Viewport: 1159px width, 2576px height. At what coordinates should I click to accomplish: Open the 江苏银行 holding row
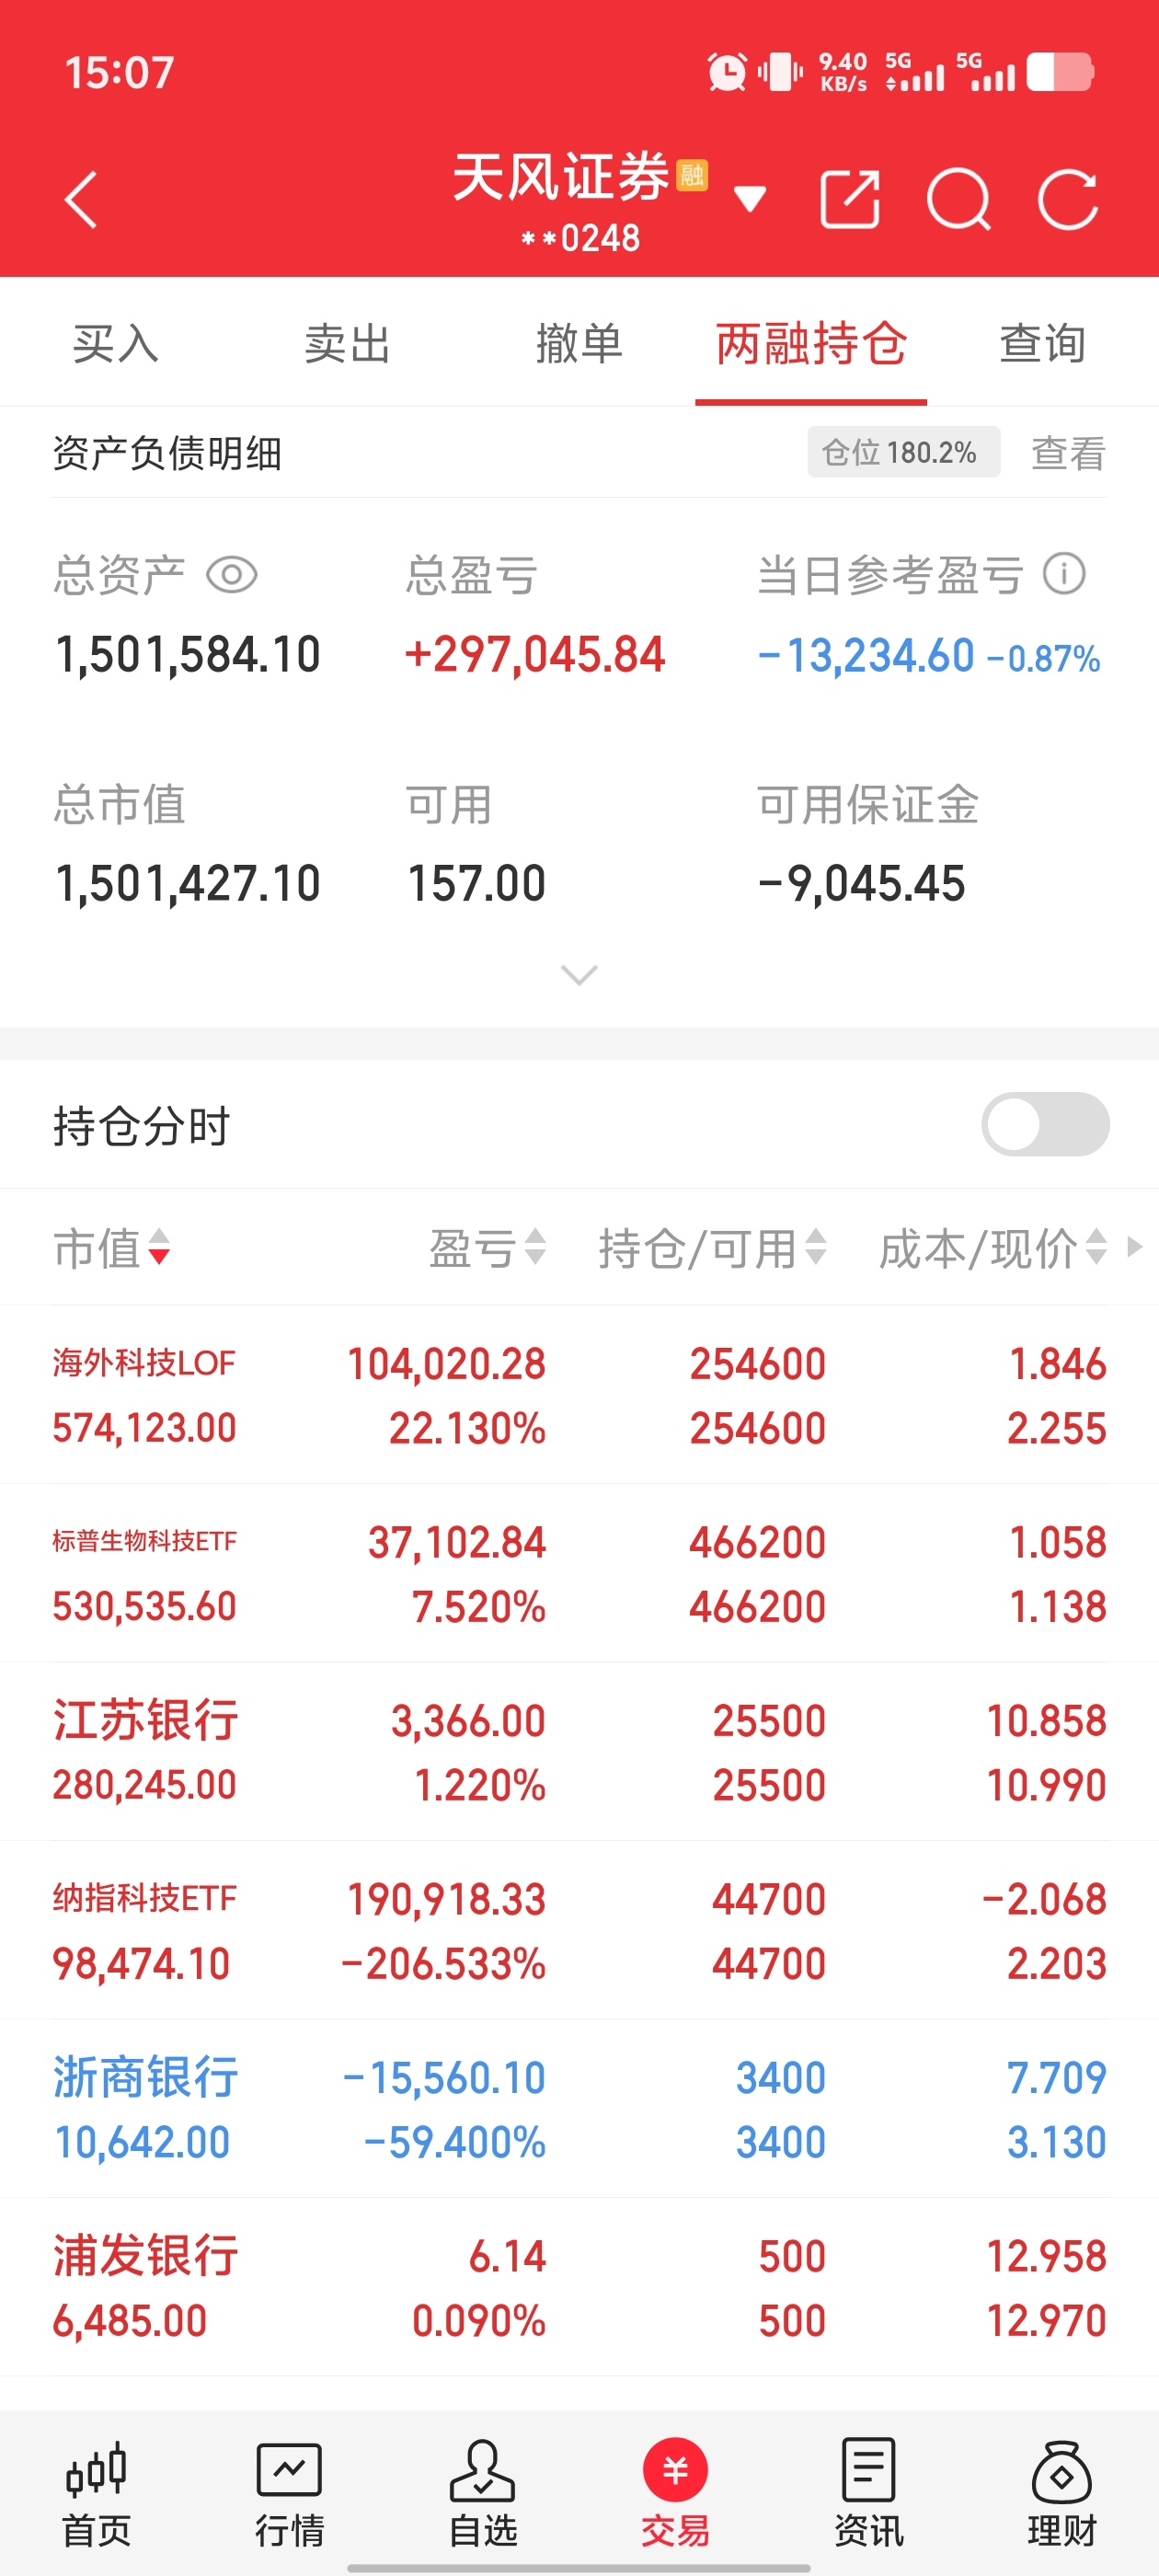coord(579,1751)
